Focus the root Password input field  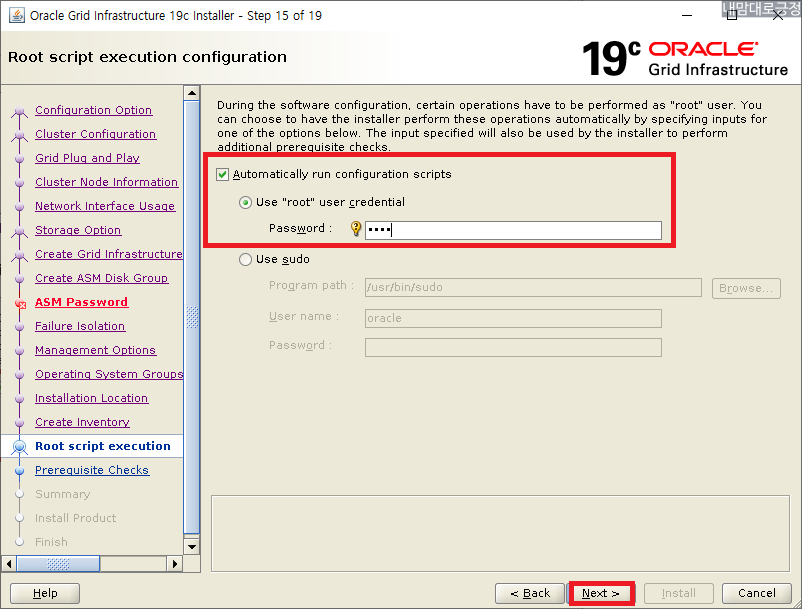click(x=513, y=230)
